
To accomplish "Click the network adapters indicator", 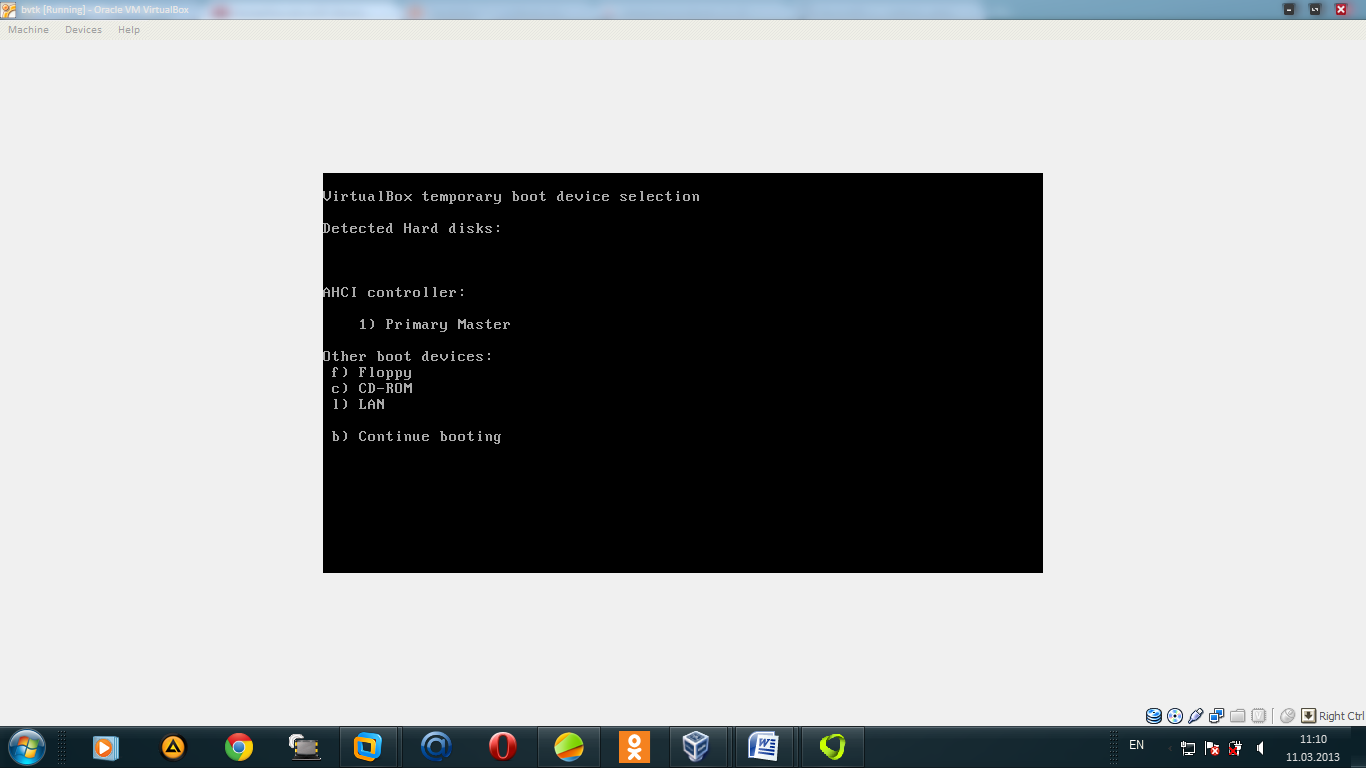I will coord(1216,716).
